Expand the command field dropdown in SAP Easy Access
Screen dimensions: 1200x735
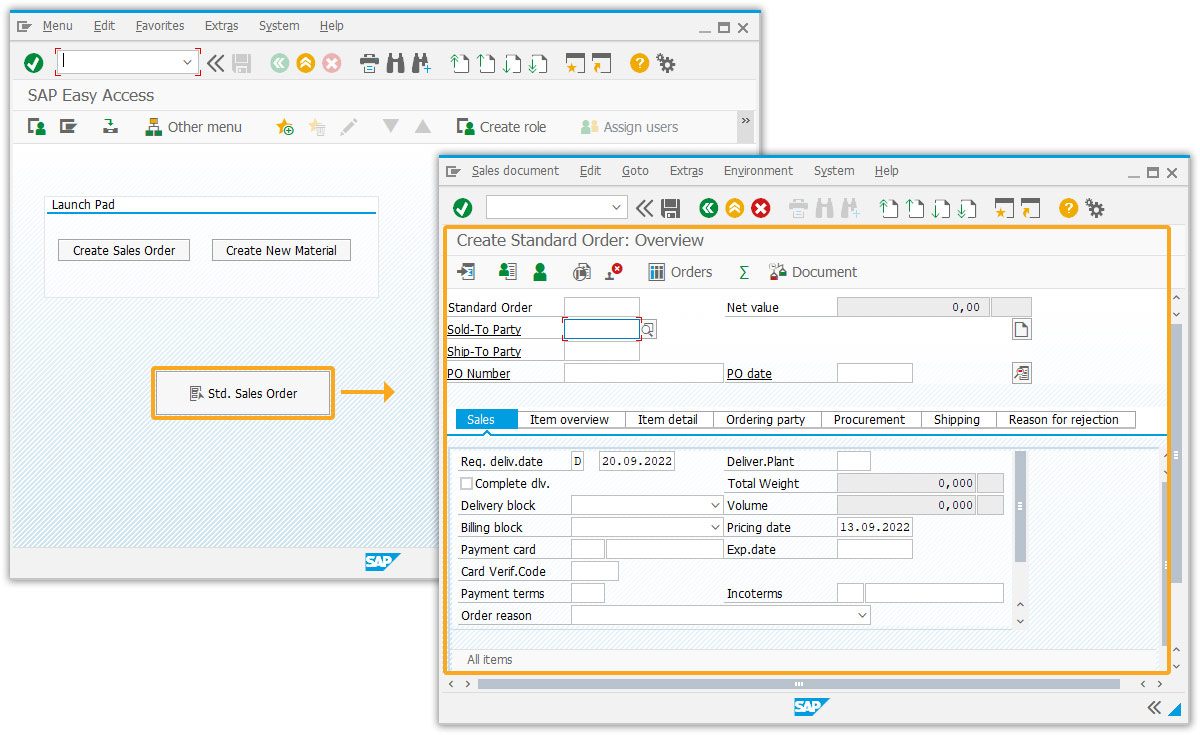tap(187, 62)
